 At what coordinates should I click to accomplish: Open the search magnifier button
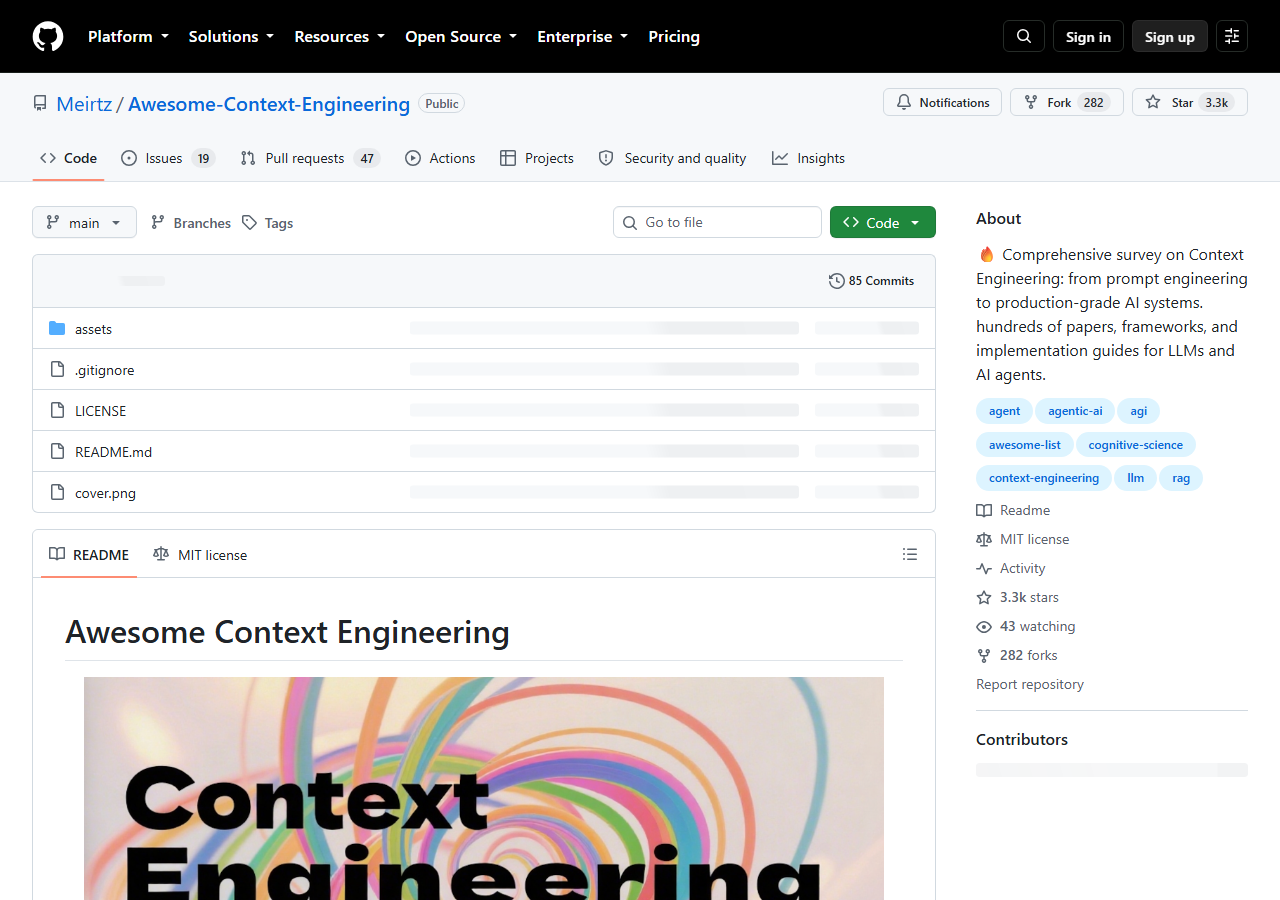coord(1024,36)
